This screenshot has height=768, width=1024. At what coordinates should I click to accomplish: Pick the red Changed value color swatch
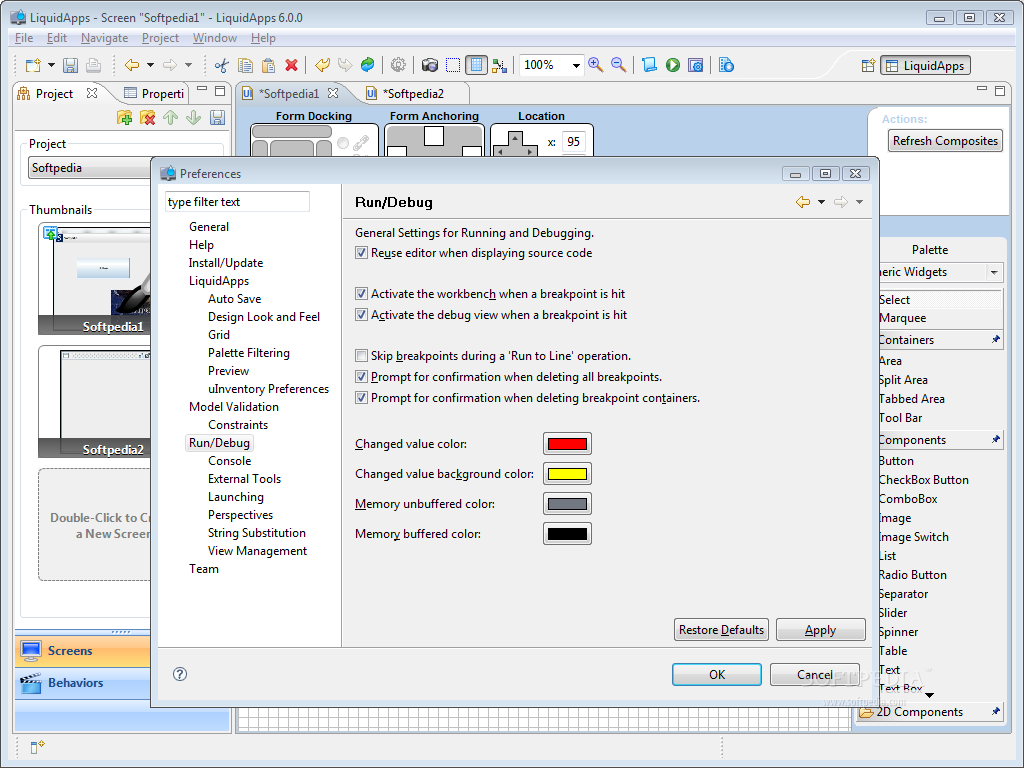coord(567,444)
